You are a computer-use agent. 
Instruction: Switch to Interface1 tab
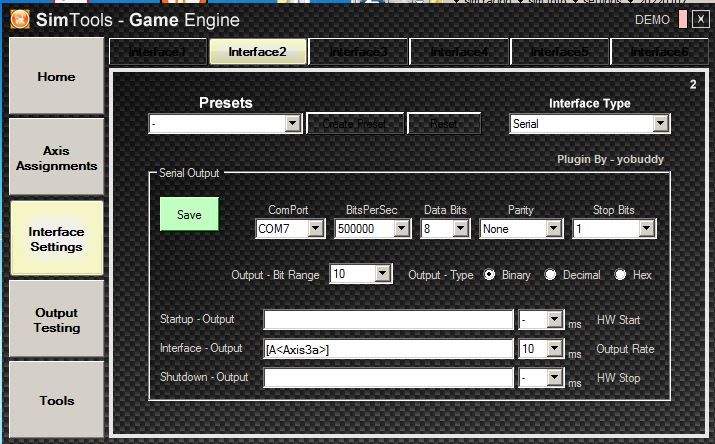tap(158, 52)
